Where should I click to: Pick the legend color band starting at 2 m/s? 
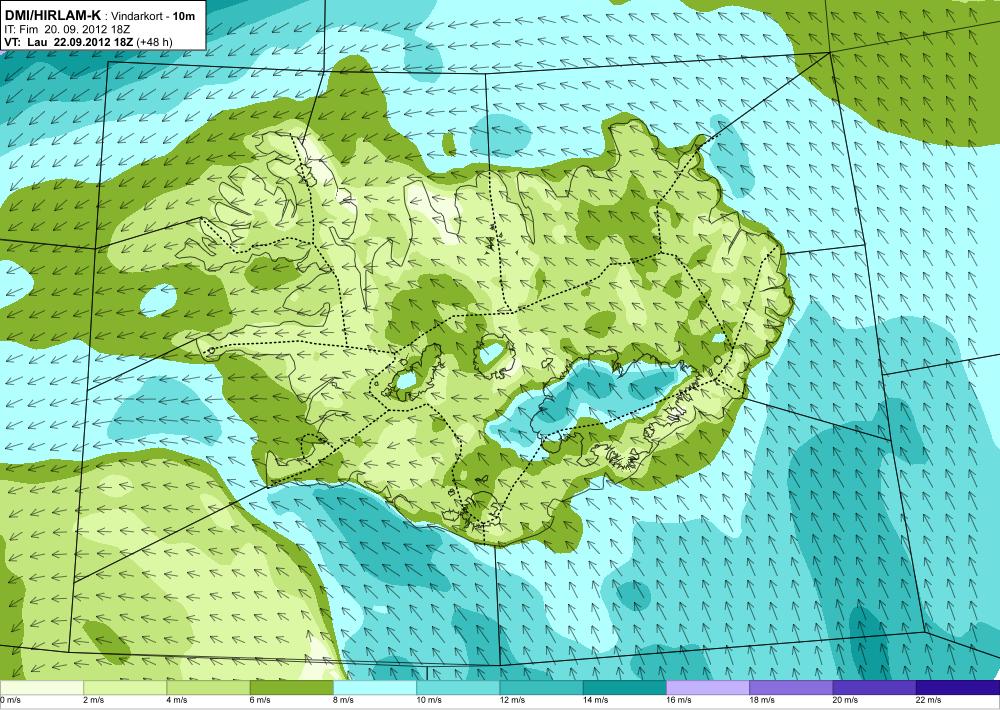coord(125,688)
